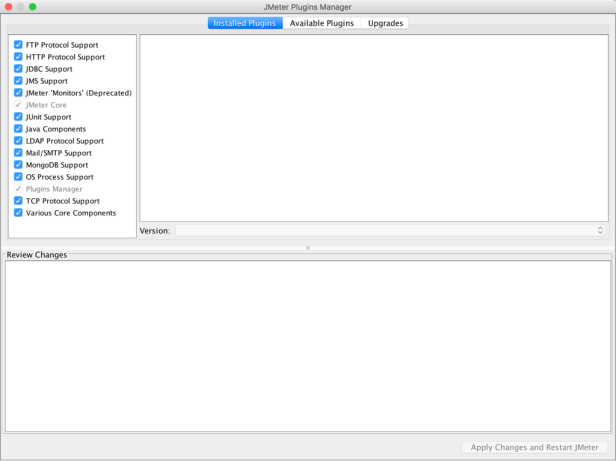Image resolution: width=616 pixels, height=461 pixels.
Task: Switch to the Available Plugins tab
Action: click(321, 23)
